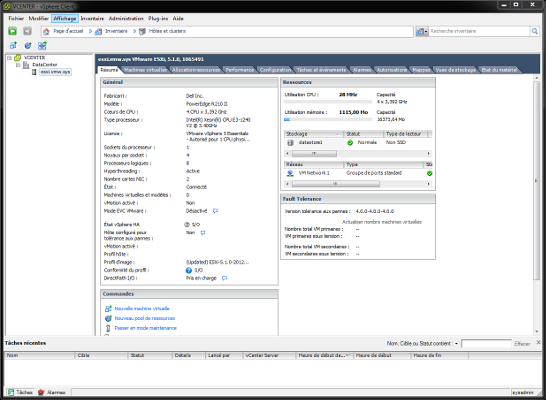Click the Recherche inventaire search field
Image resolution: width=546 pixels, height=400 pixels.
click(x=479, y=31)
